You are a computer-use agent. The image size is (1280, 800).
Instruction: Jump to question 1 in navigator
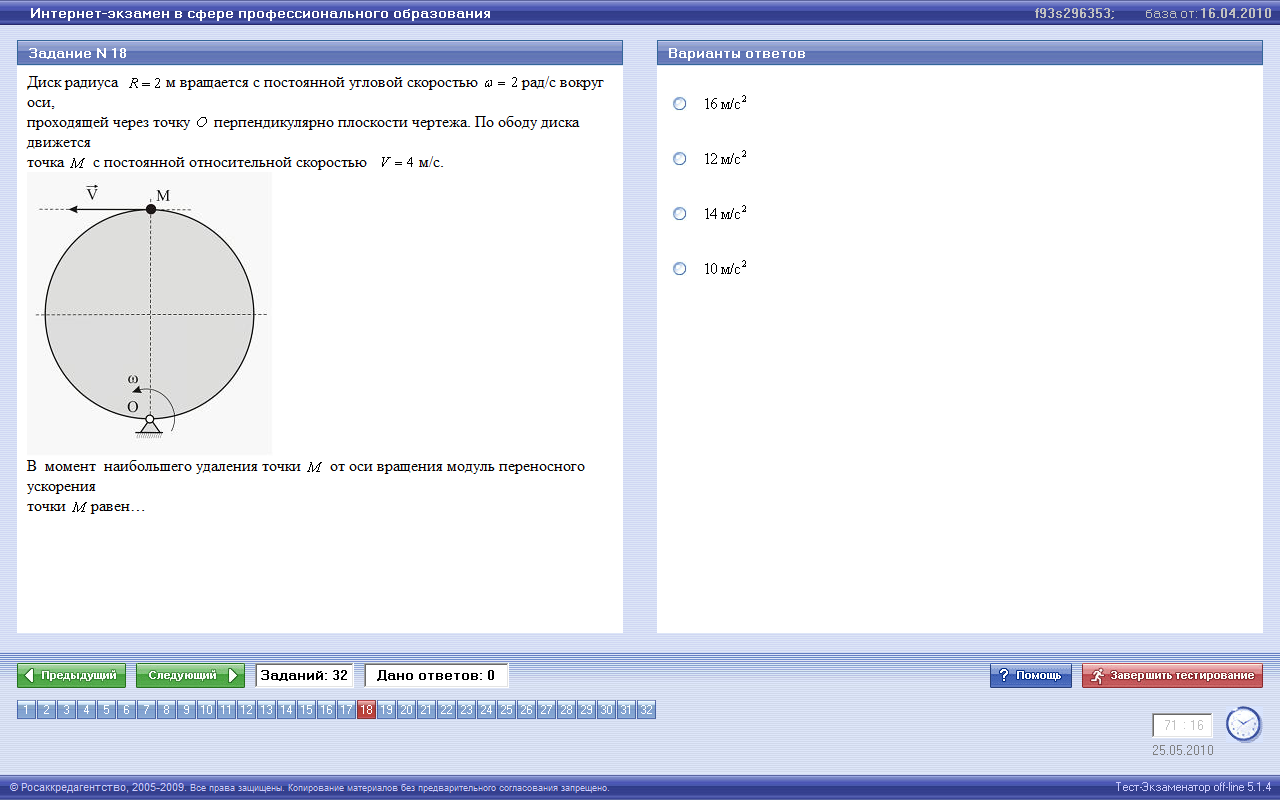pyautogui.click(x=26, y=710)
